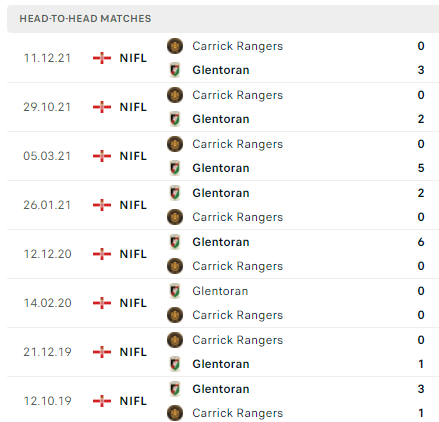This screenshot has height=422, width=439.
Task: Open match dated 21.12.19
Action: coord(223,352)
